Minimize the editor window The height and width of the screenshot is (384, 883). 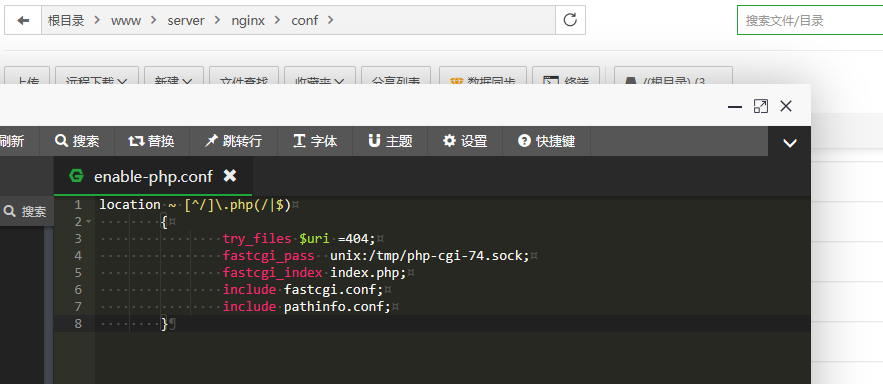pyautogui.click(x=735, y=106)
